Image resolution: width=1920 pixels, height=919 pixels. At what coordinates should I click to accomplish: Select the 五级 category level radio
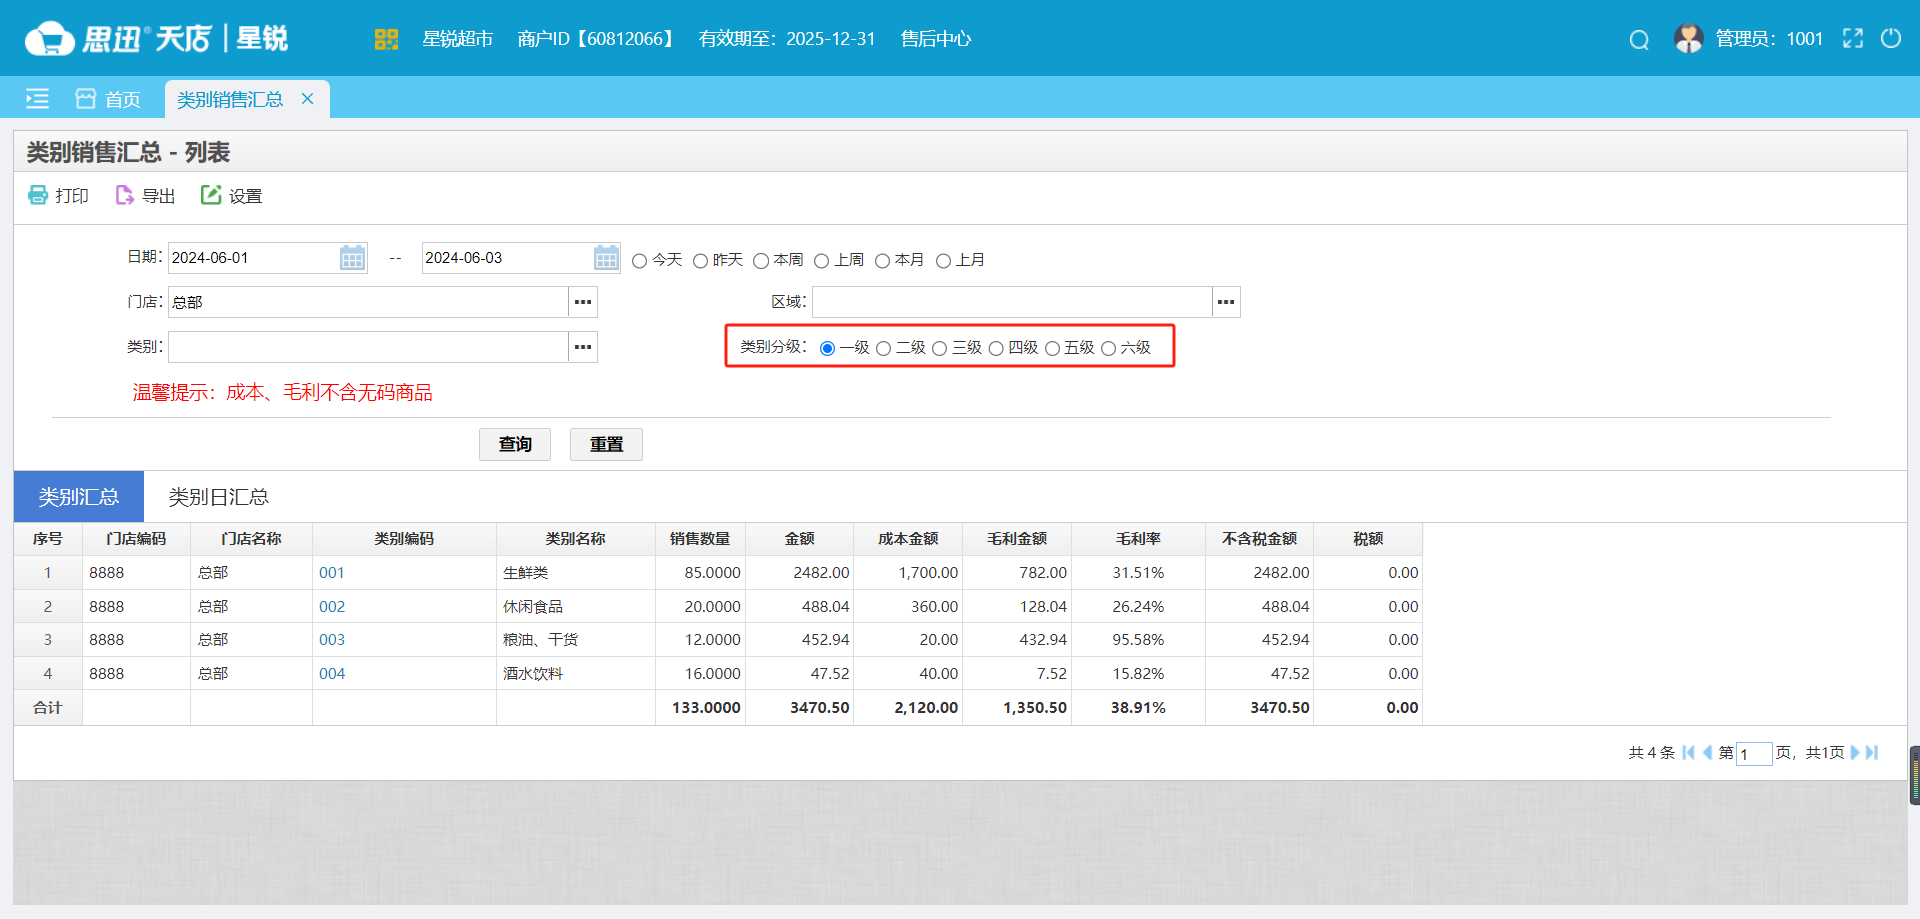point(1052,349)
